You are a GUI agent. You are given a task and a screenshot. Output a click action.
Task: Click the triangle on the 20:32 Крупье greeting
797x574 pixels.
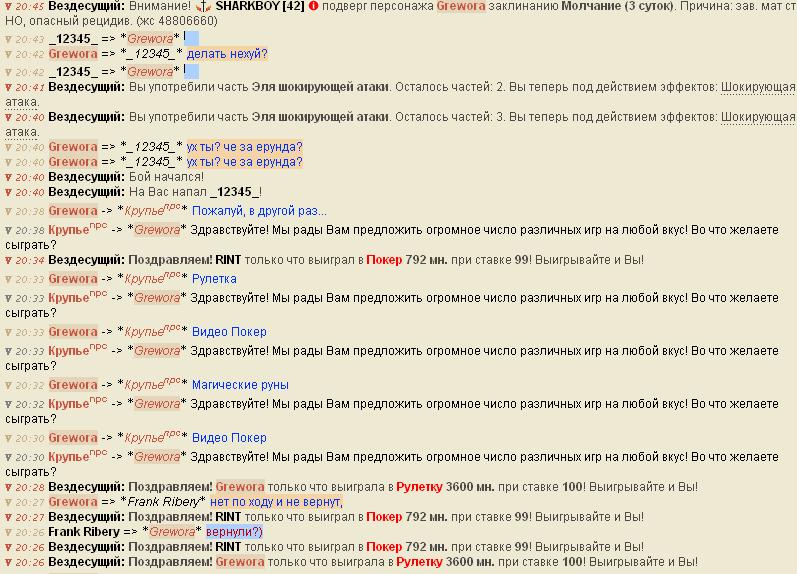tap(8, 405)
